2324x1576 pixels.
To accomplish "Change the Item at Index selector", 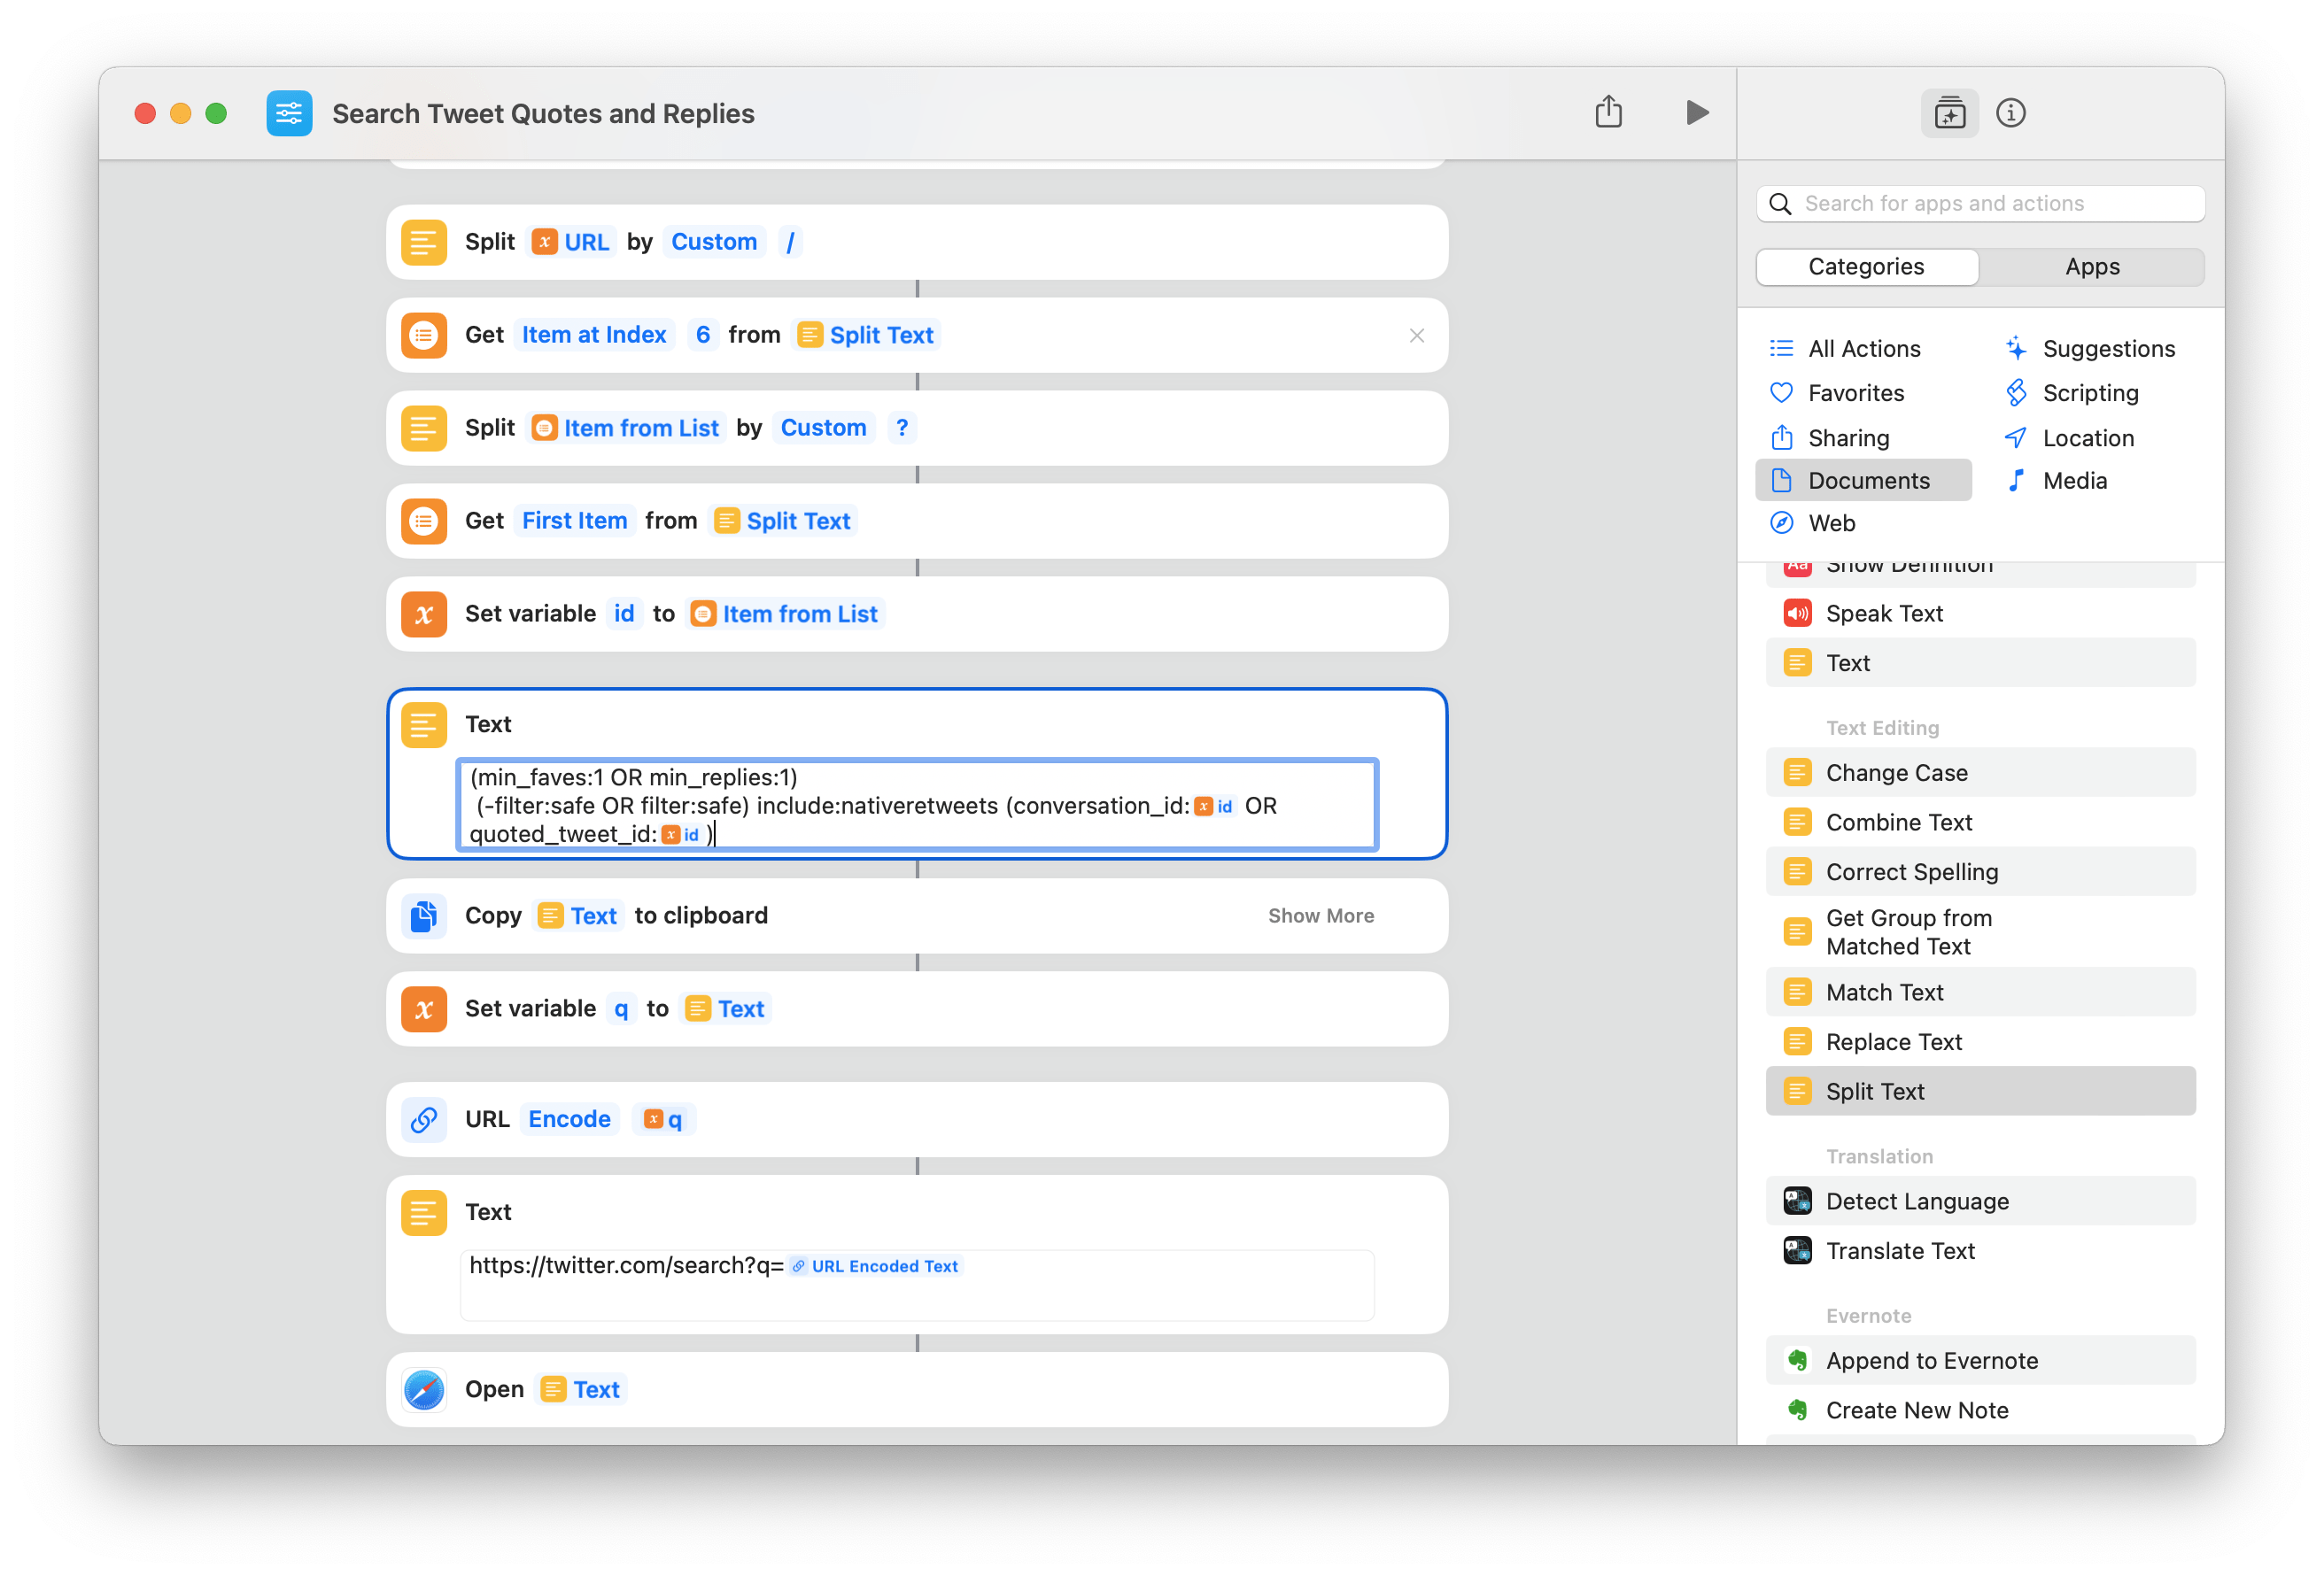I will [x=594, y=334].
